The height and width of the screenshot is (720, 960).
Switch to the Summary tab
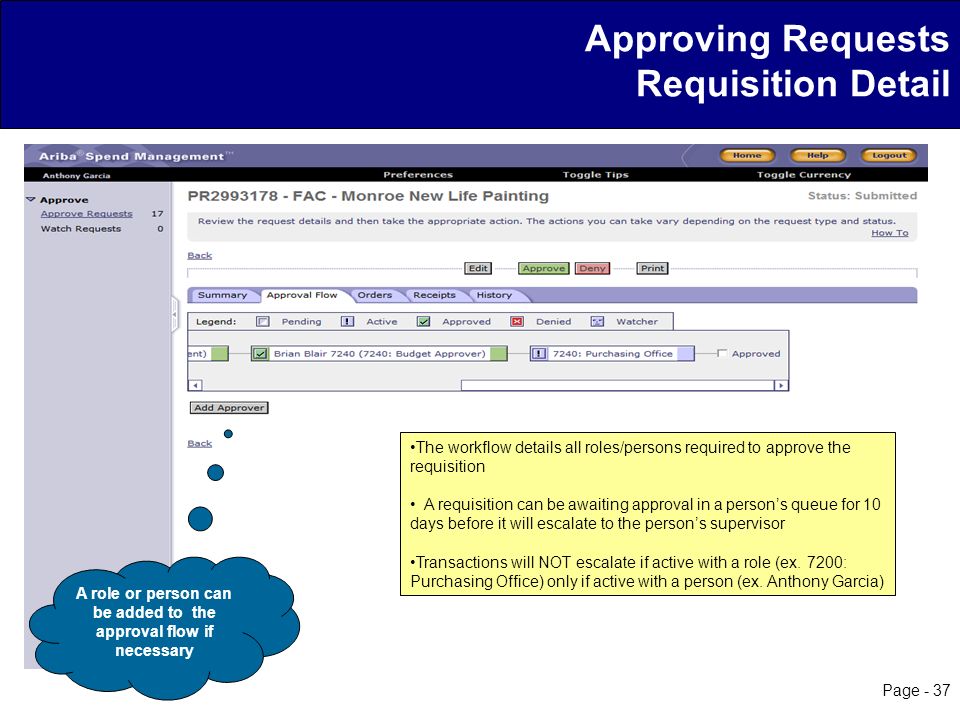(x=222, y=295)
